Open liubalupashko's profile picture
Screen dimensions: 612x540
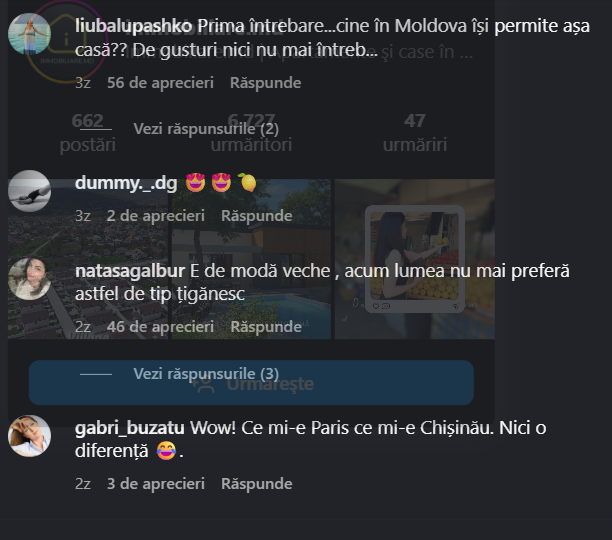click(29, 34)
